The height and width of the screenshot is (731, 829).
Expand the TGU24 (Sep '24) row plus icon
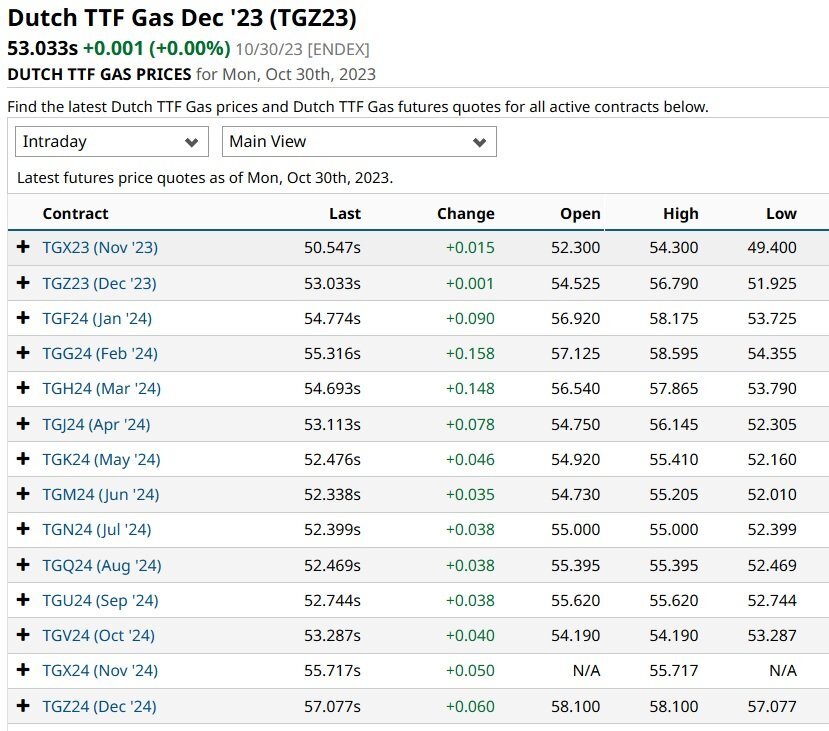23,599
